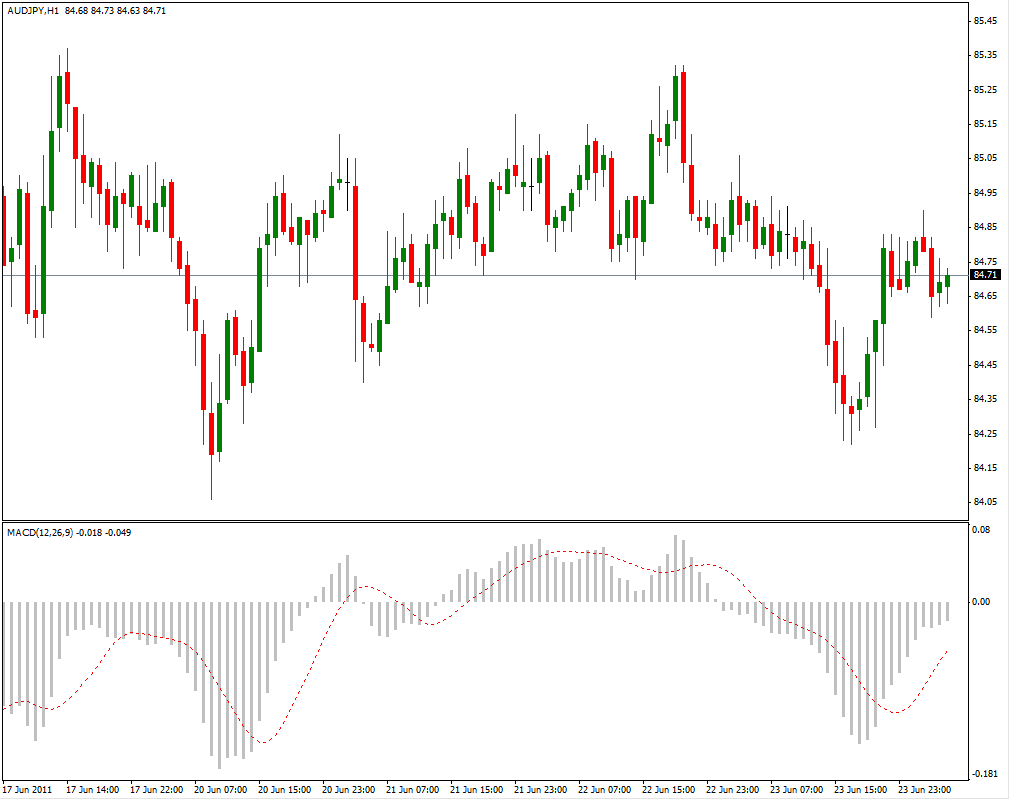Click the MACD 0.08 scale label
Image resolution: width=1009 pixels, height=799 pixels.
tap(981, 529)
